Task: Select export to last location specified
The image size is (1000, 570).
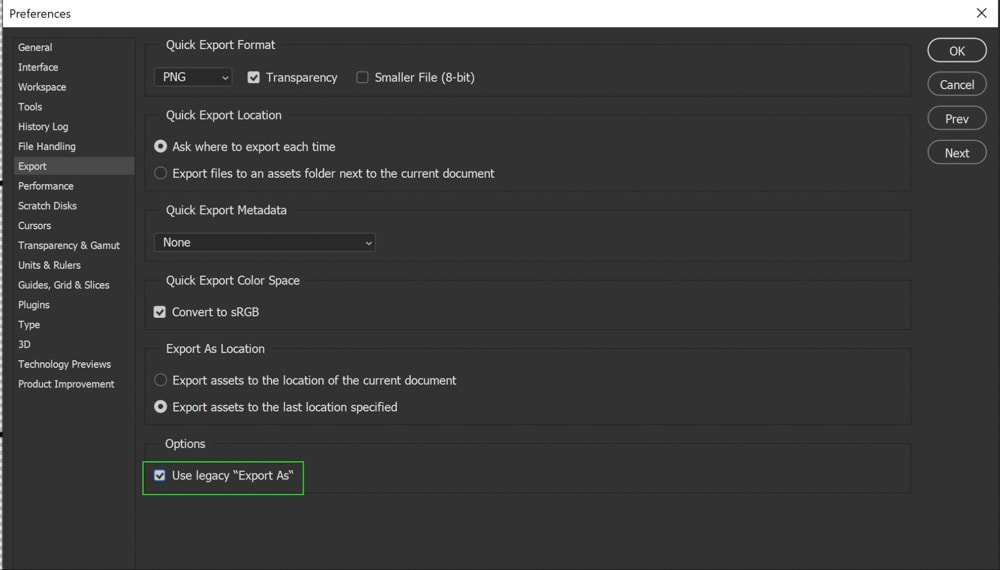Action: [161, 407]
